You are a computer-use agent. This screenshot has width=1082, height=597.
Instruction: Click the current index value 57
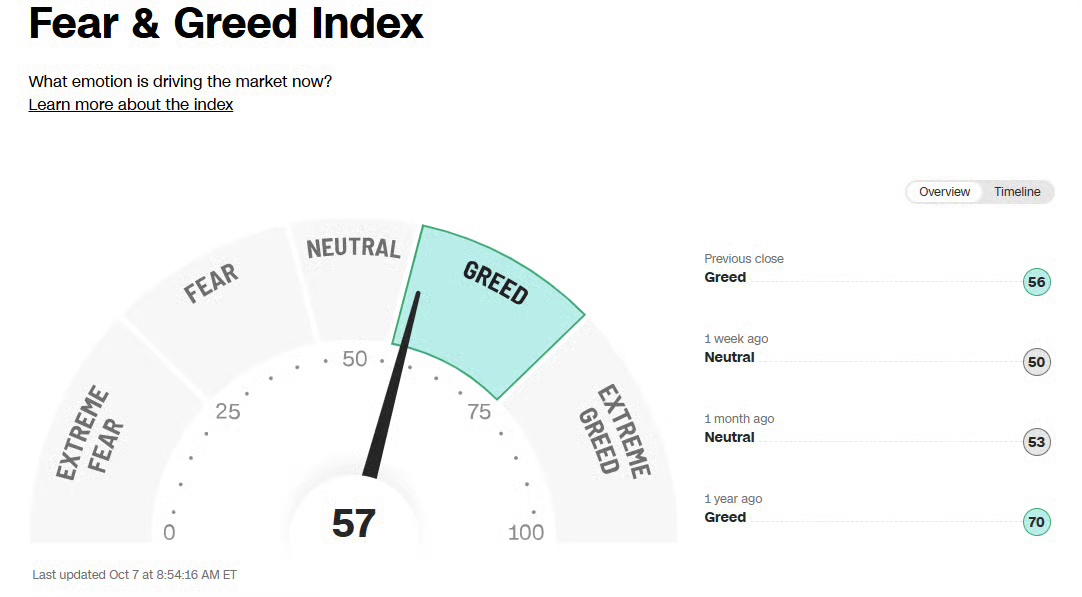tap(353, 523)
